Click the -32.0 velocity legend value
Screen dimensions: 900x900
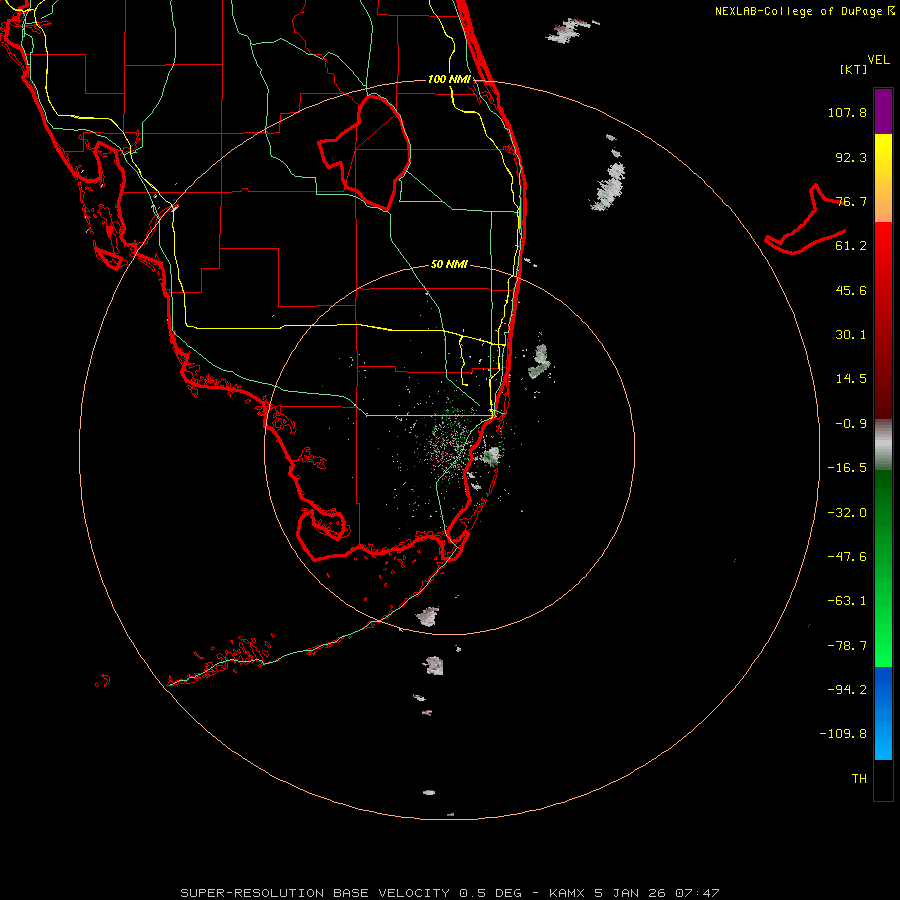tap(847, 513)
